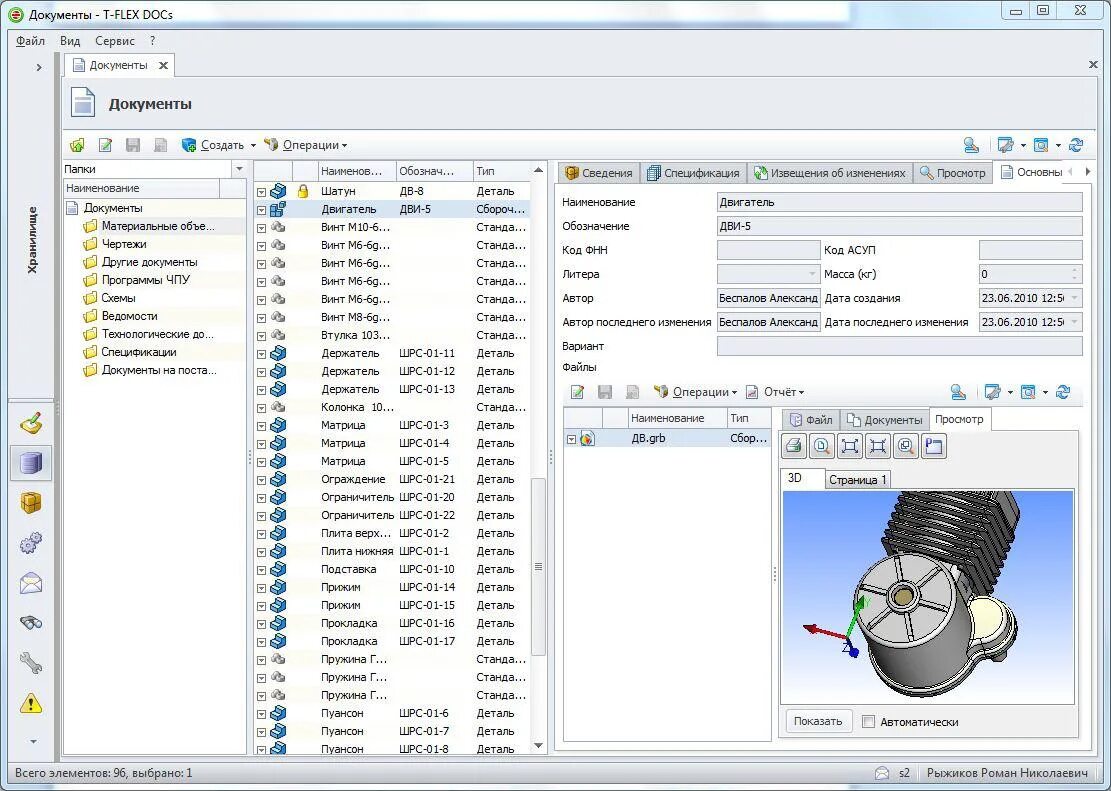
Task: Click the document list vertical scrollbar
Action: tap(538, 567)
